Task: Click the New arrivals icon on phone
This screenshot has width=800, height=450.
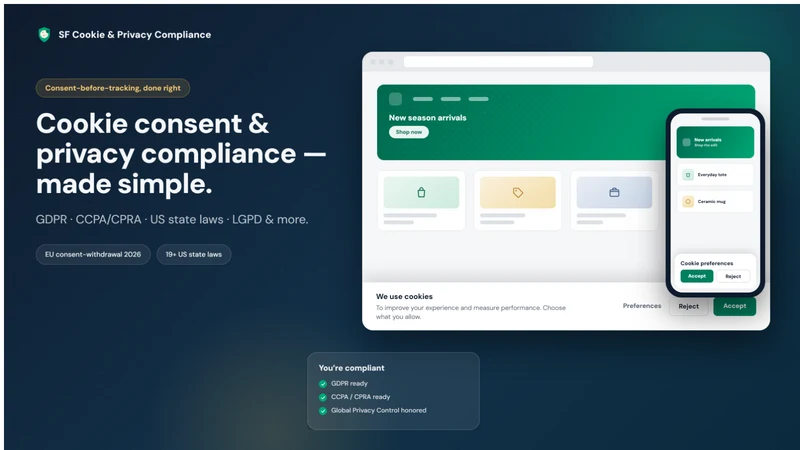Action: (x=687, y=142)
